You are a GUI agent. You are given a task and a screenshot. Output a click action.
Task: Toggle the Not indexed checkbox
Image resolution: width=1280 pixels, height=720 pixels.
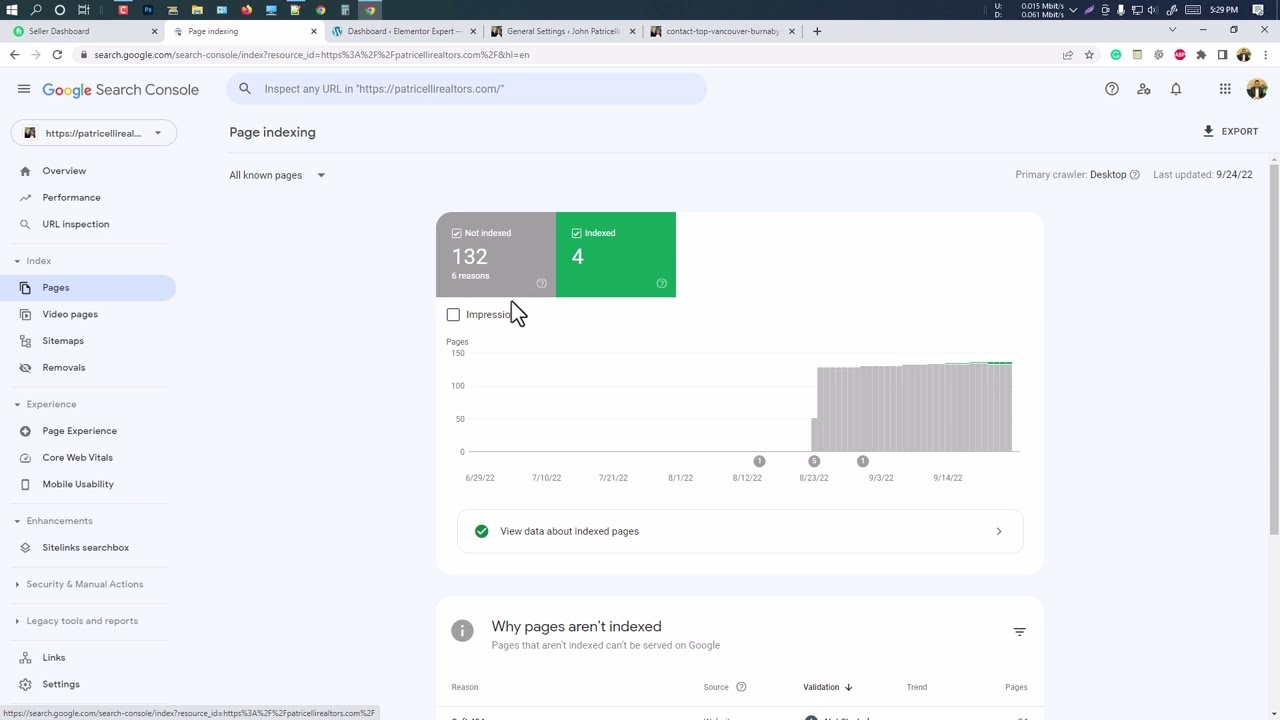click(x=456, y=233)
